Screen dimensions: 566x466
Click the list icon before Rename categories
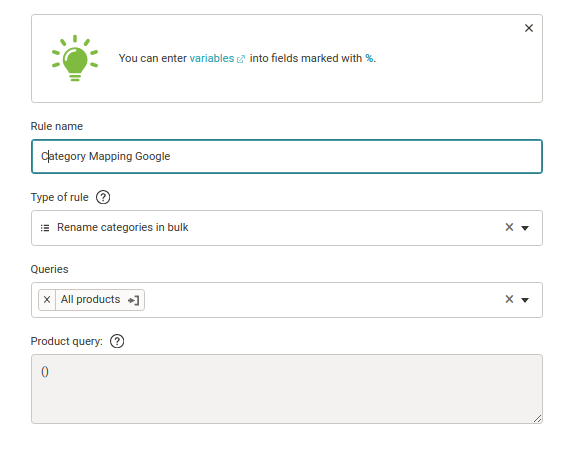pyautogui.click(x=45, y=228)
